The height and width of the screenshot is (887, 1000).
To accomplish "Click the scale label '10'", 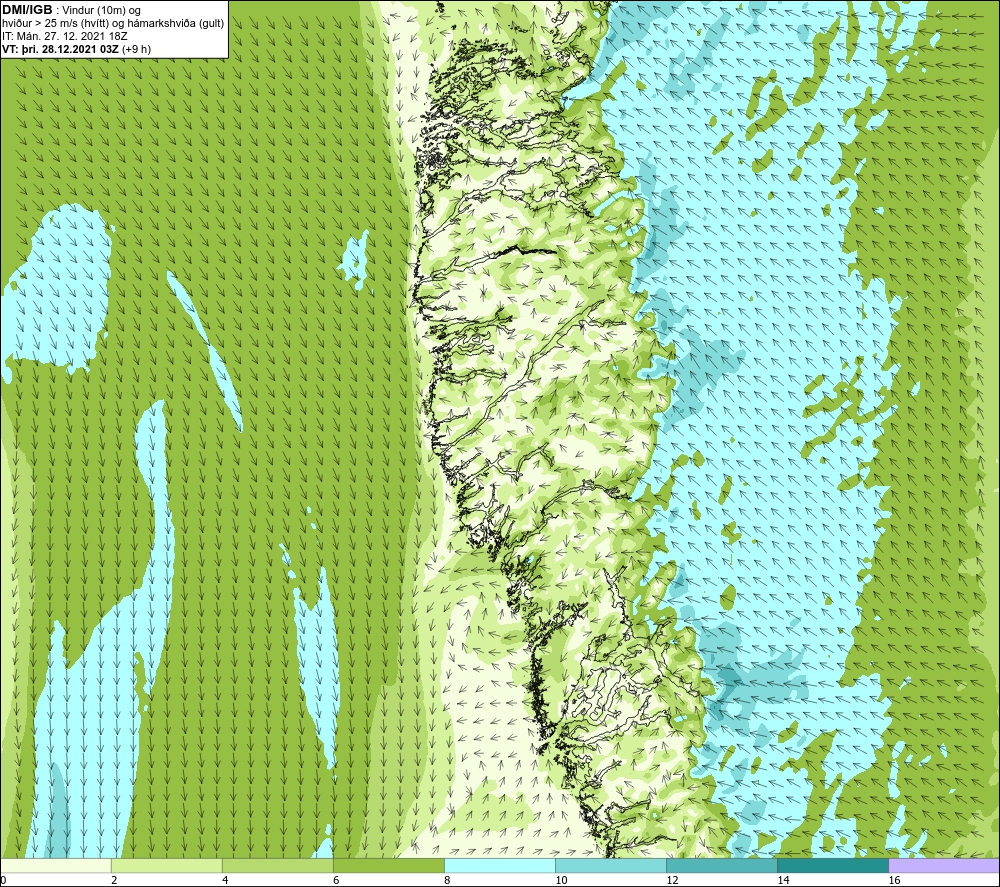I will click(561, 880).
